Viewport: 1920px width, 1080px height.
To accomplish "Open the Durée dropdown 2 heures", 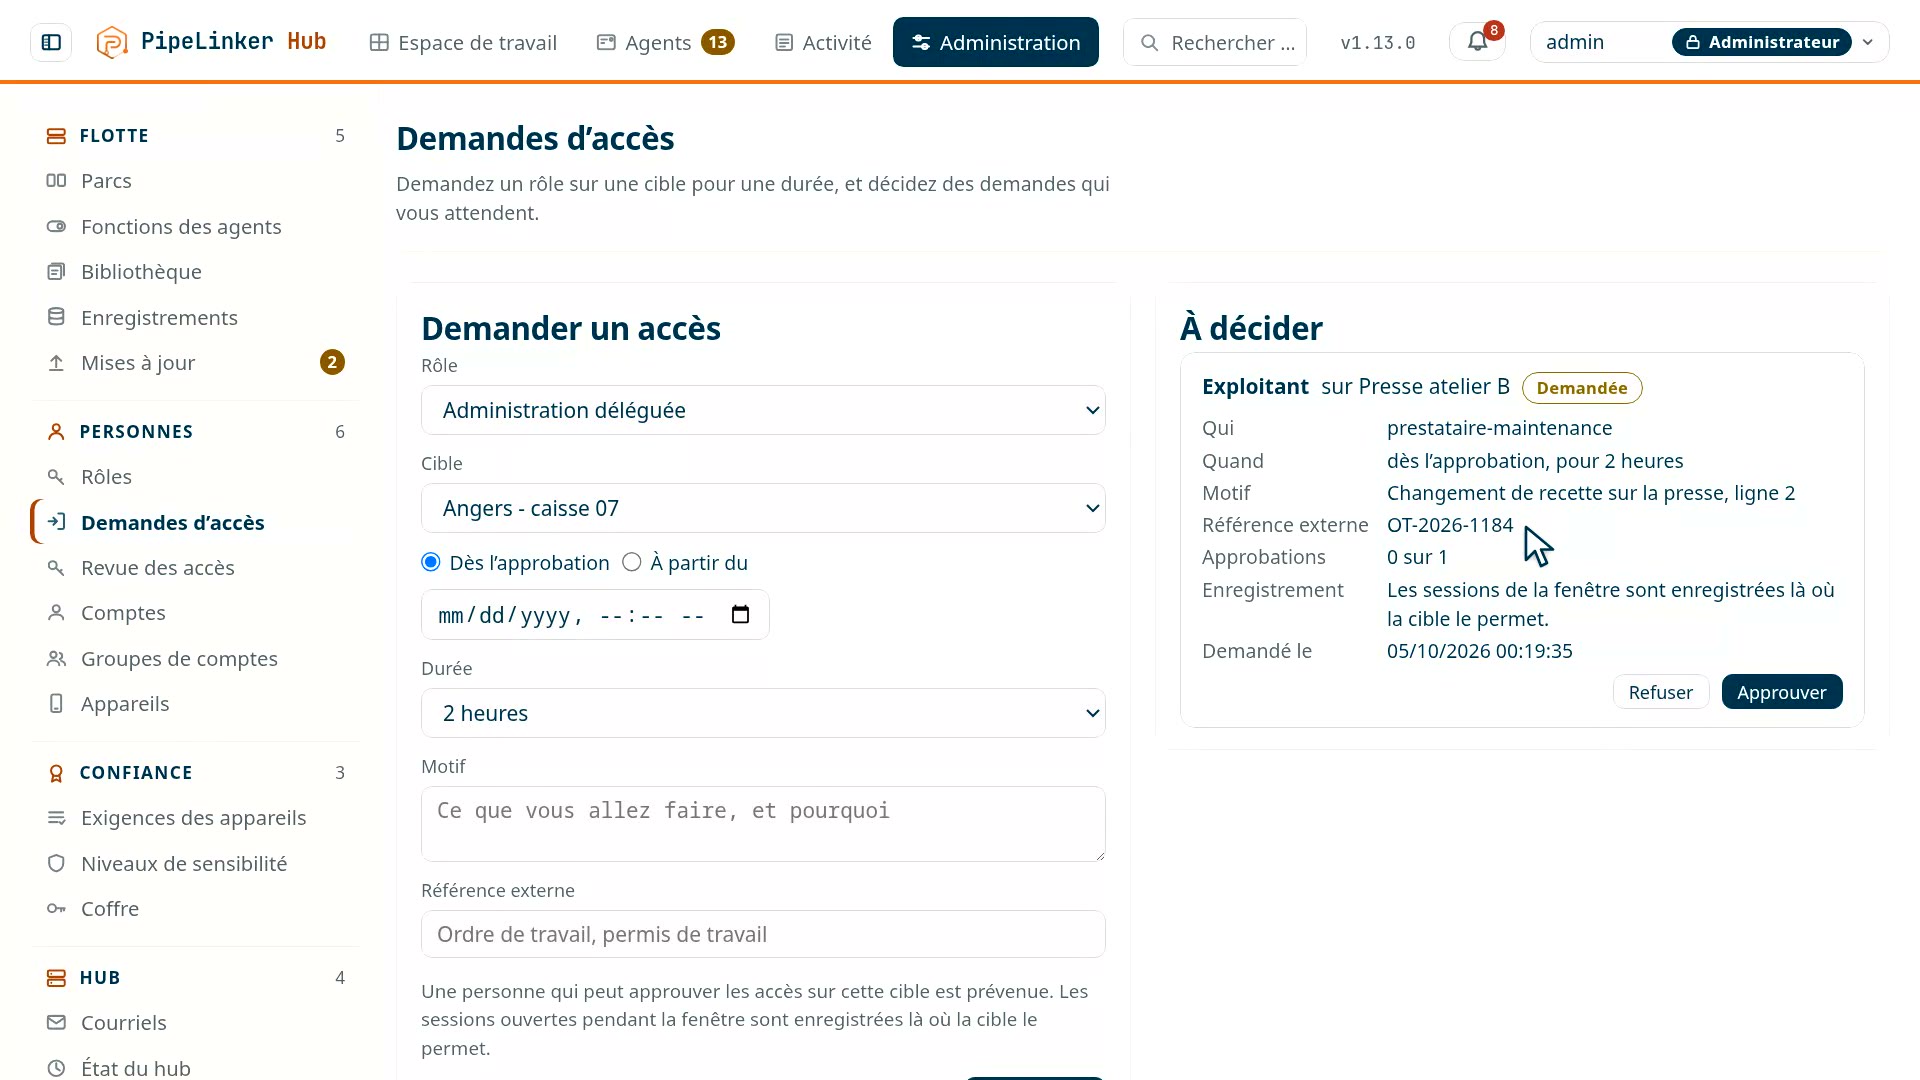I will coord(763,713).
